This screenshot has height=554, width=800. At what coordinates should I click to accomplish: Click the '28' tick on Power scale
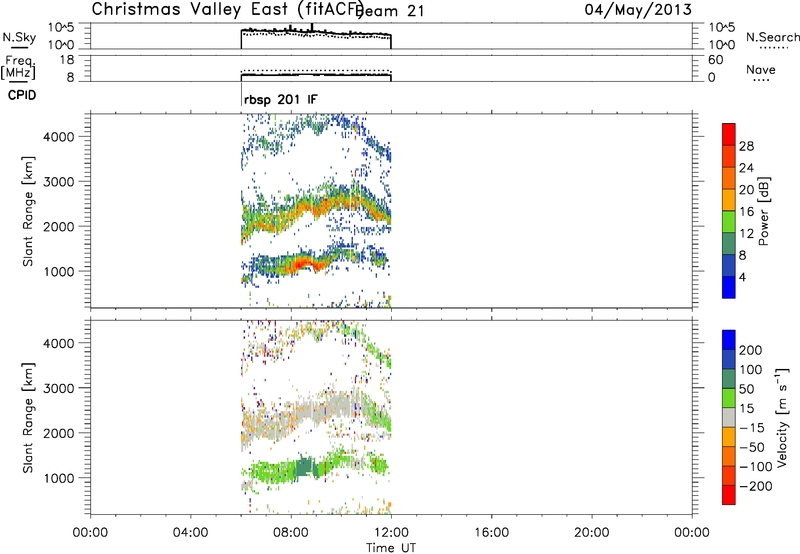tap(746, 146)
